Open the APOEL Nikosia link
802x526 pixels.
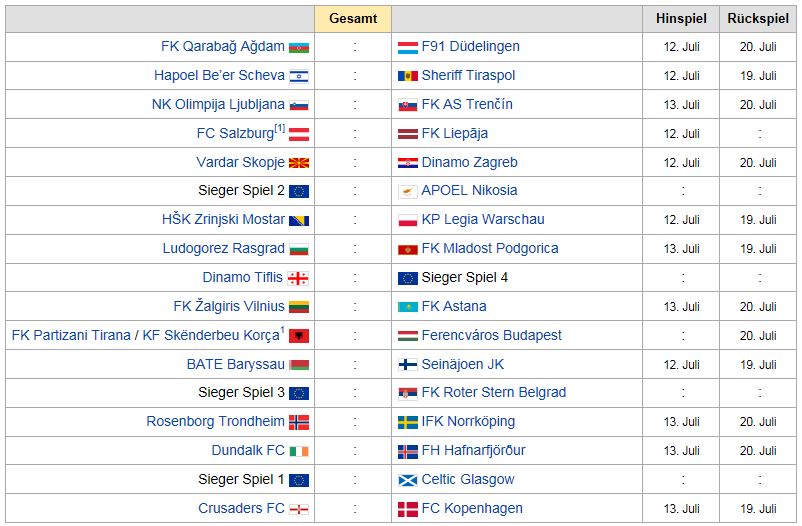[469, 190]
